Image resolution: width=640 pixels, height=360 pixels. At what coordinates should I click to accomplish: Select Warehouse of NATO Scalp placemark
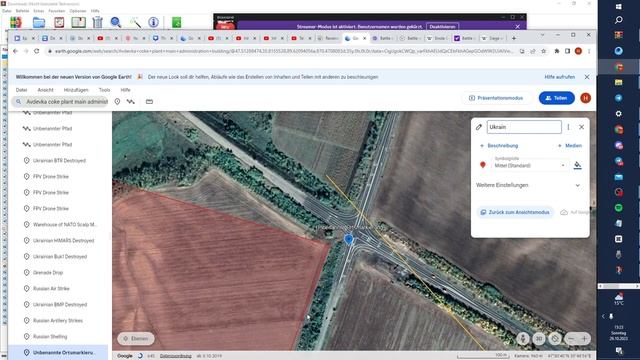click(x=59, y=224)
